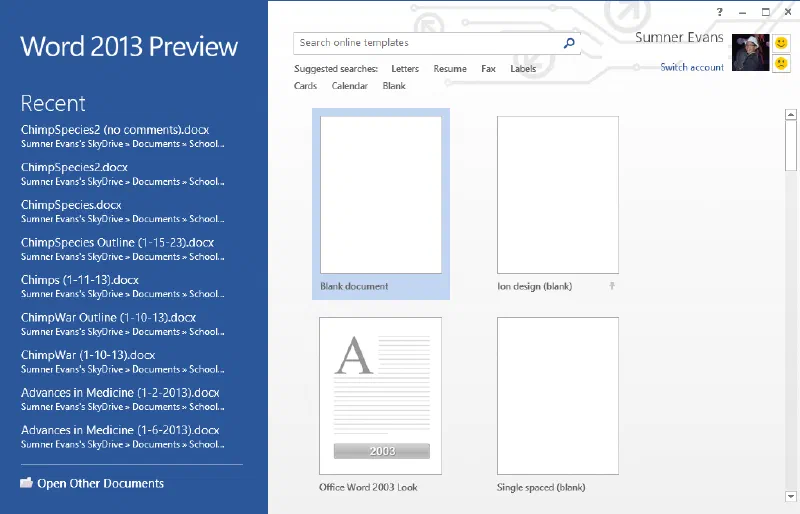Open the Help question mark icon

tap(719, 12)
